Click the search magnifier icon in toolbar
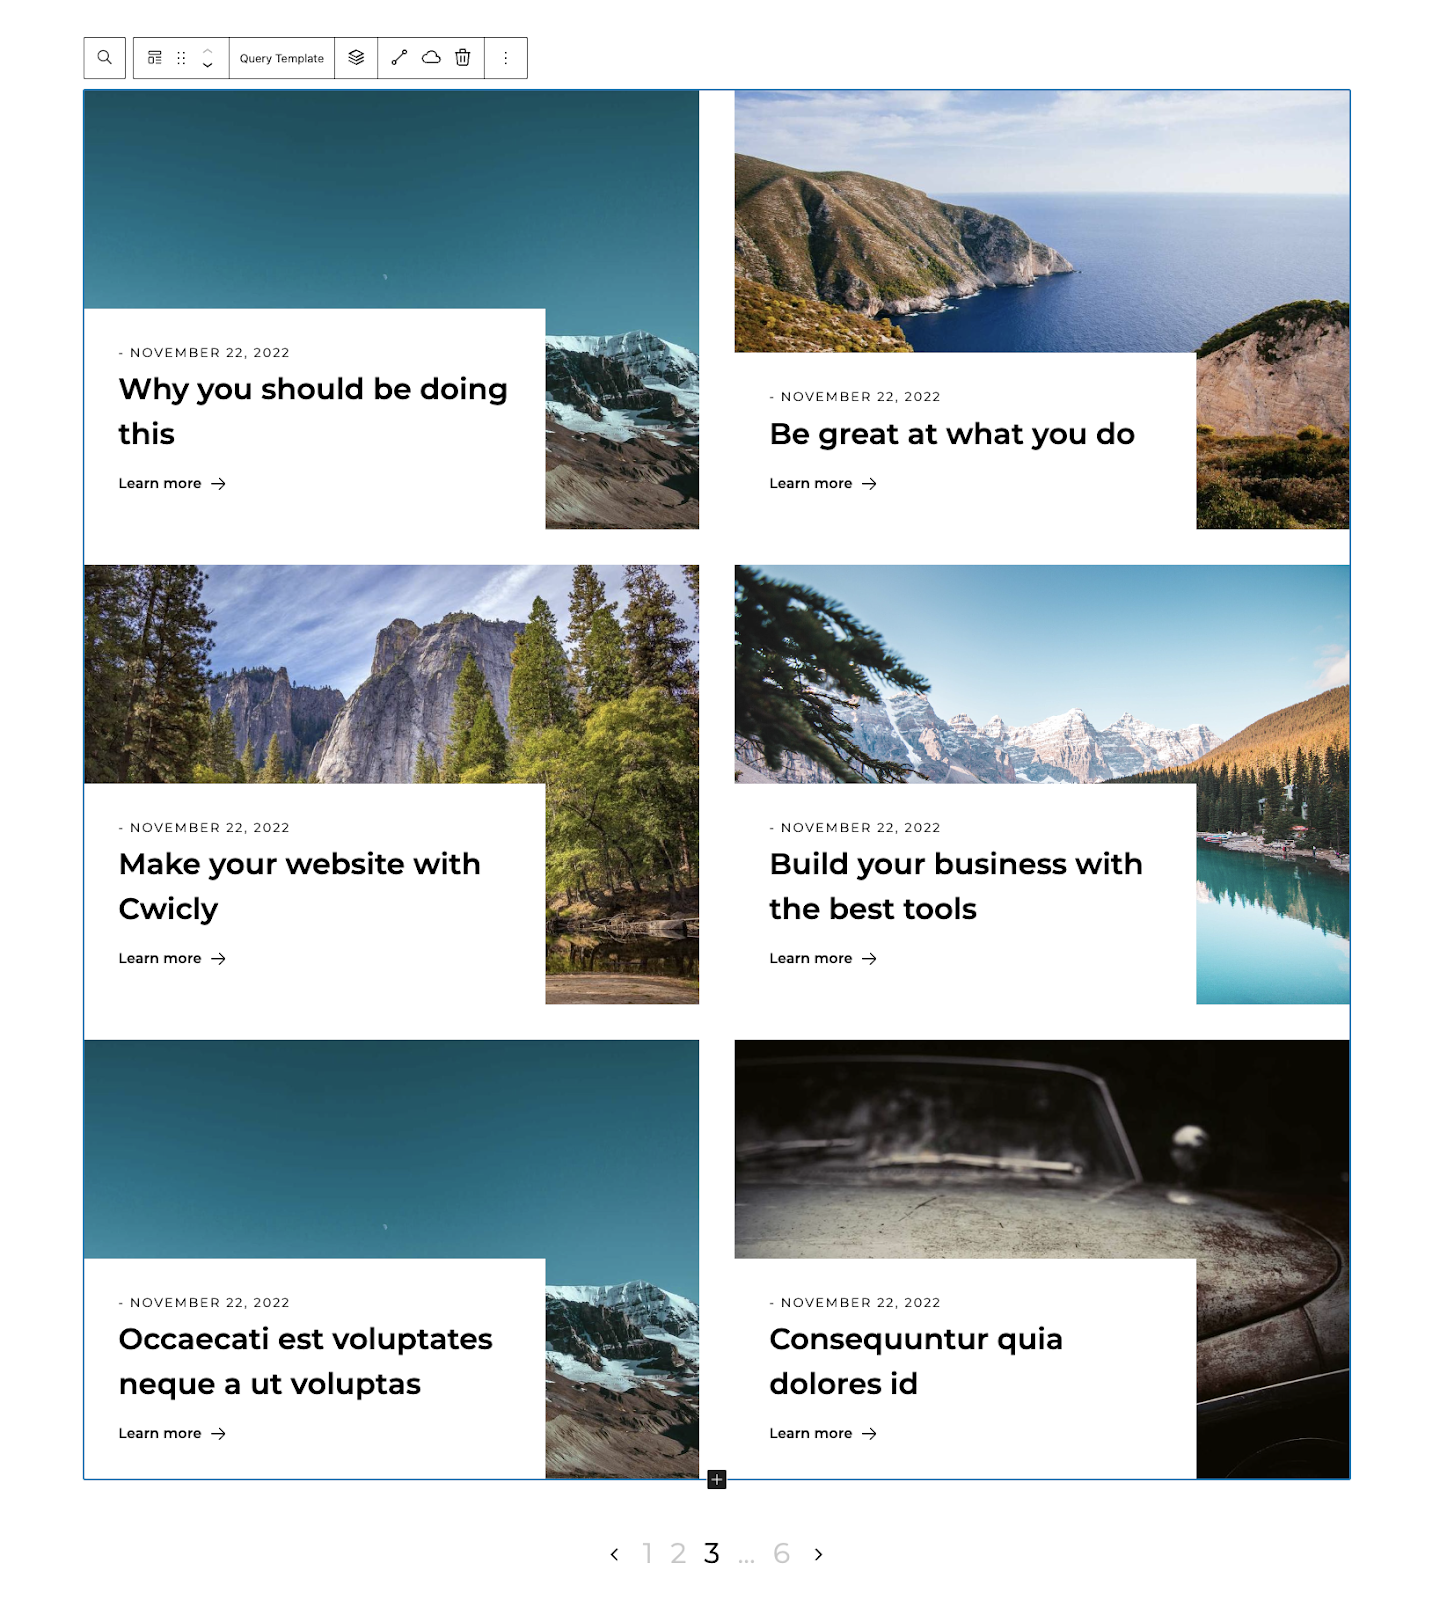The width and height of the screenshot is (1447, 1600). (104, 58)
